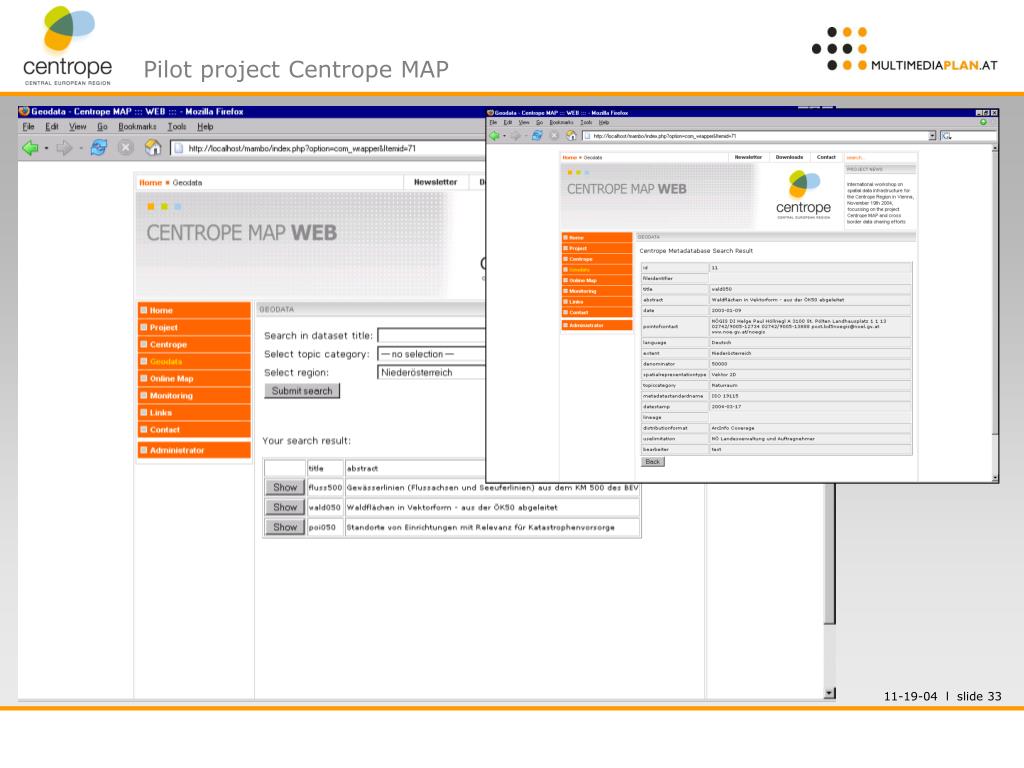
Task: Click Home breadcrumb link in large window
Action: point(150,183)
